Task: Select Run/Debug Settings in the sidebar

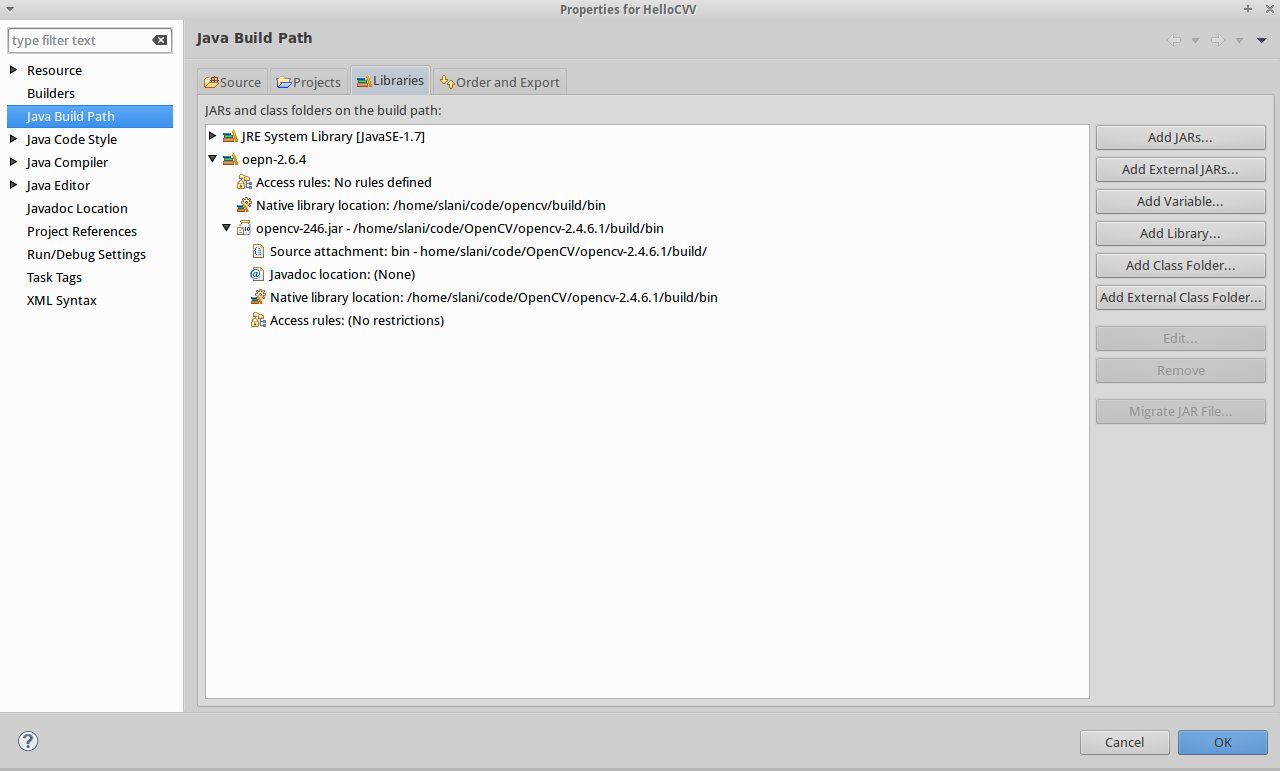Action: coord(86,254)
